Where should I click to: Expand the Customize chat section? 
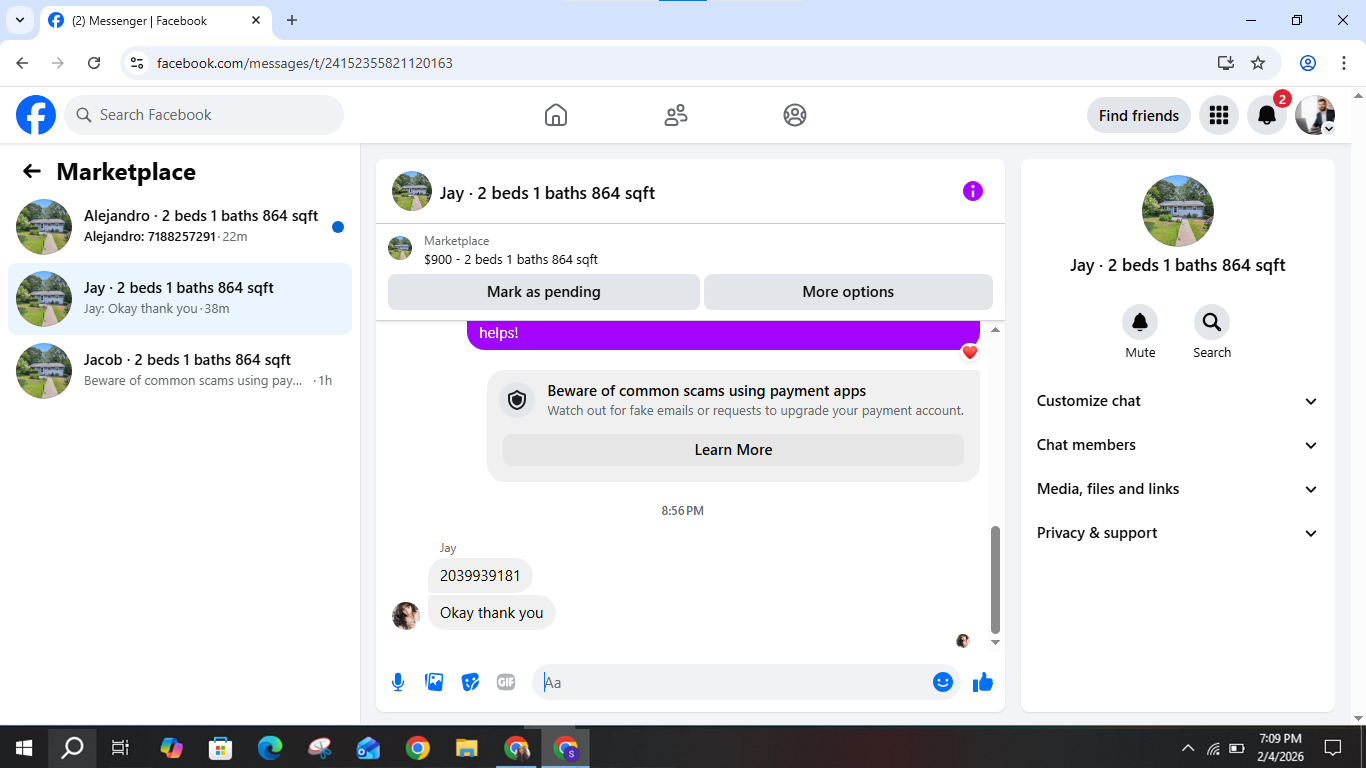pos(1178,401)
